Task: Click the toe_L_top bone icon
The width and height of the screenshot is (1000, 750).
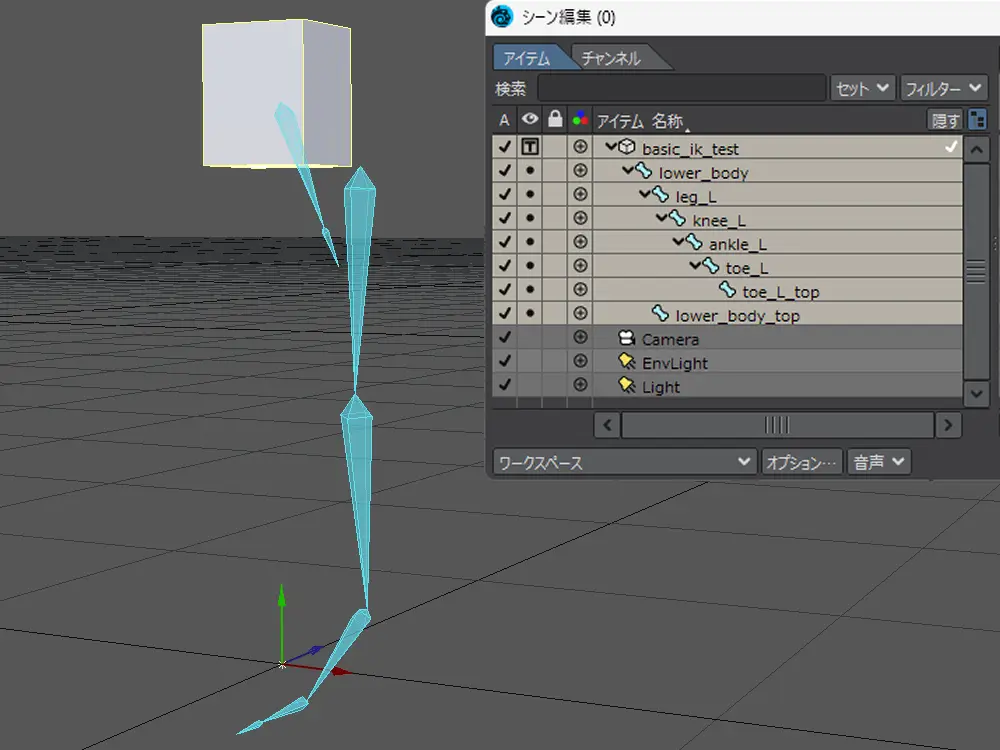Action: pos(728,292)
